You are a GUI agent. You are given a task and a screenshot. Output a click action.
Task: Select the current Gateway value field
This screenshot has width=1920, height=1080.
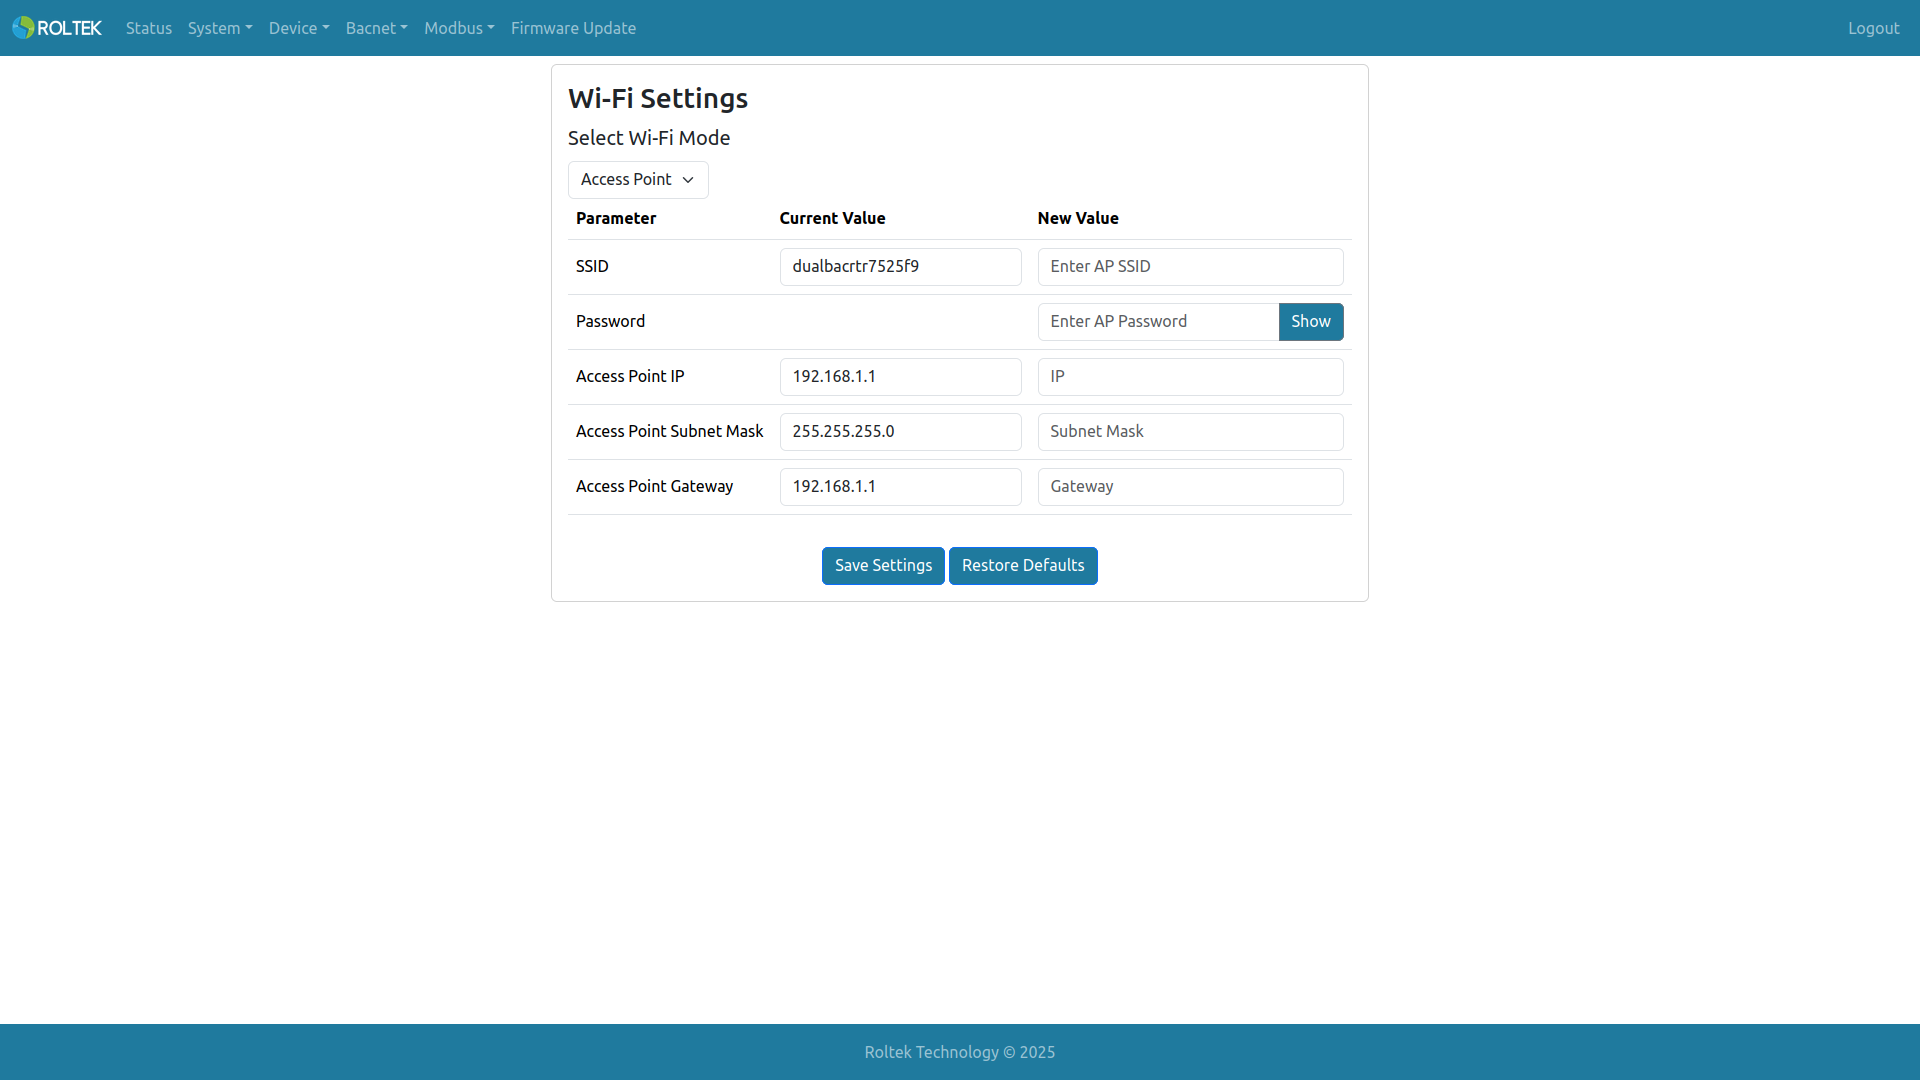[x=900, y=487]
